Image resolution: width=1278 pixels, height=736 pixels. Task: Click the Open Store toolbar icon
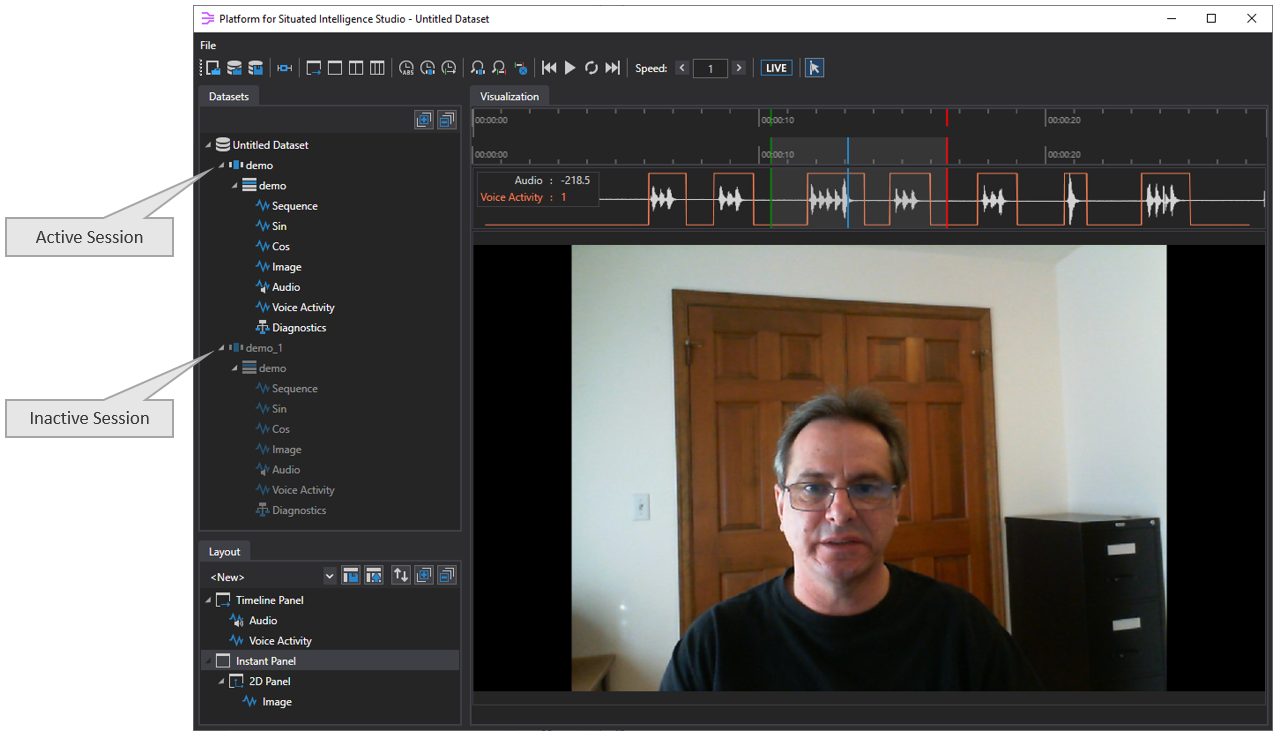(213, 68)
